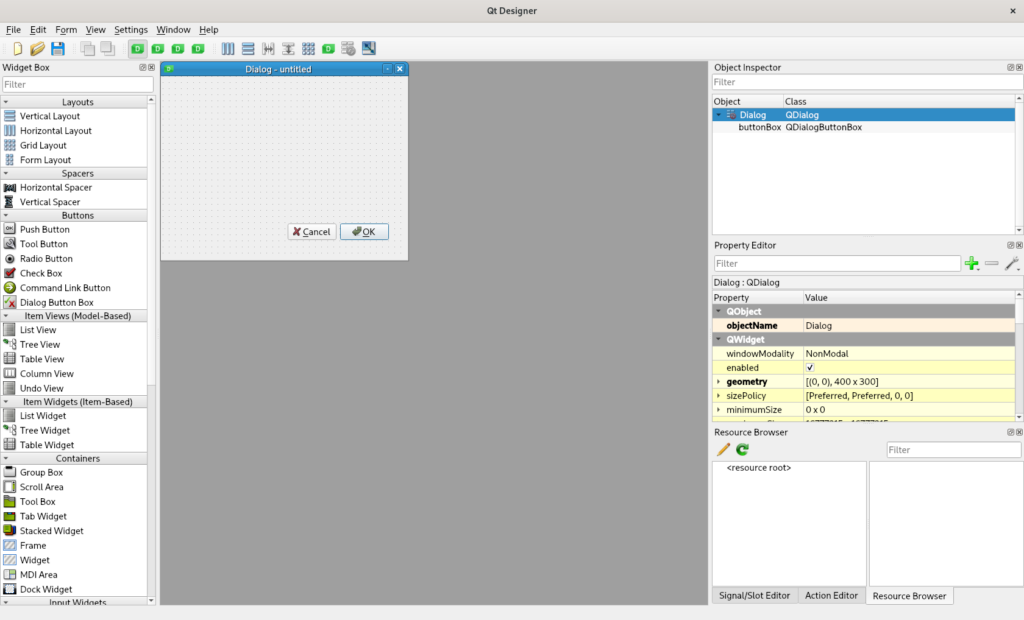Float the Widget Box panel
Image resolution: width=1024 pixels, height=620 pixels.
coord(142,67)
